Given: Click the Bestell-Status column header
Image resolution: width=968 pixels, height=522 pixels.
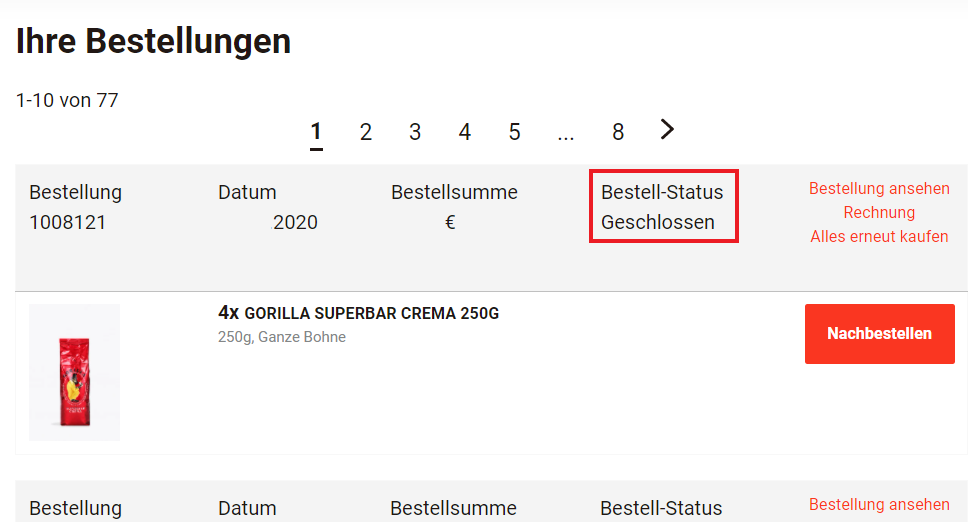Looking at the screenshot, I should 662,192.
